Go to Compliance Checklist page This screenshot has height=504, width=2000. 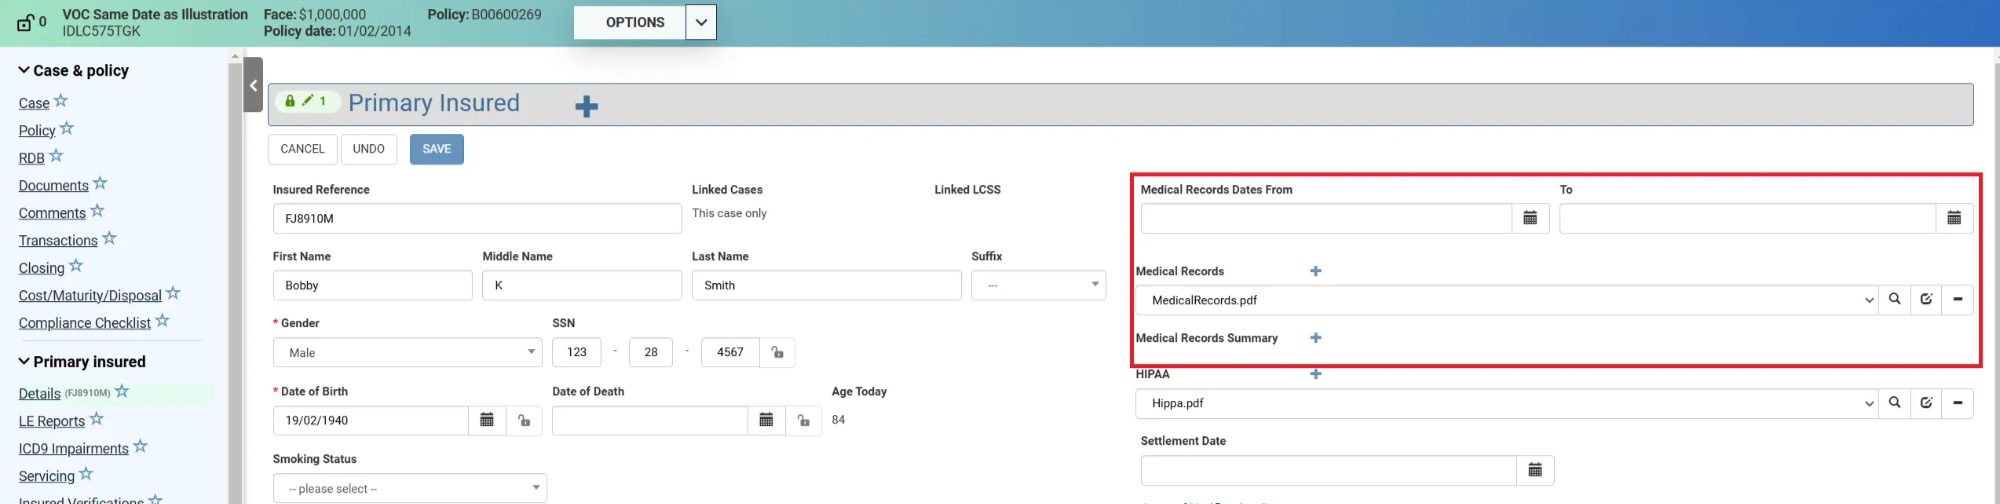(84, 323)
